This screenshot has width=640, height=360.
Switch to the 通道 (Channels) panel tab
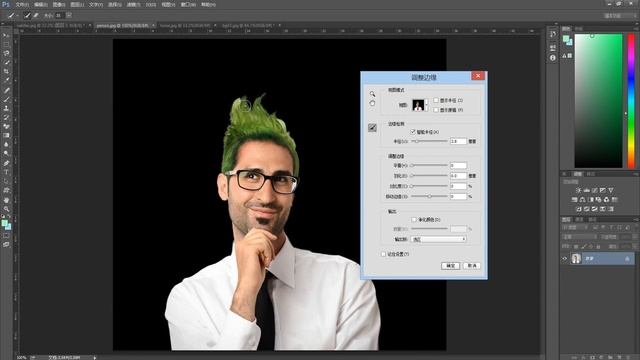click(580, 220)
